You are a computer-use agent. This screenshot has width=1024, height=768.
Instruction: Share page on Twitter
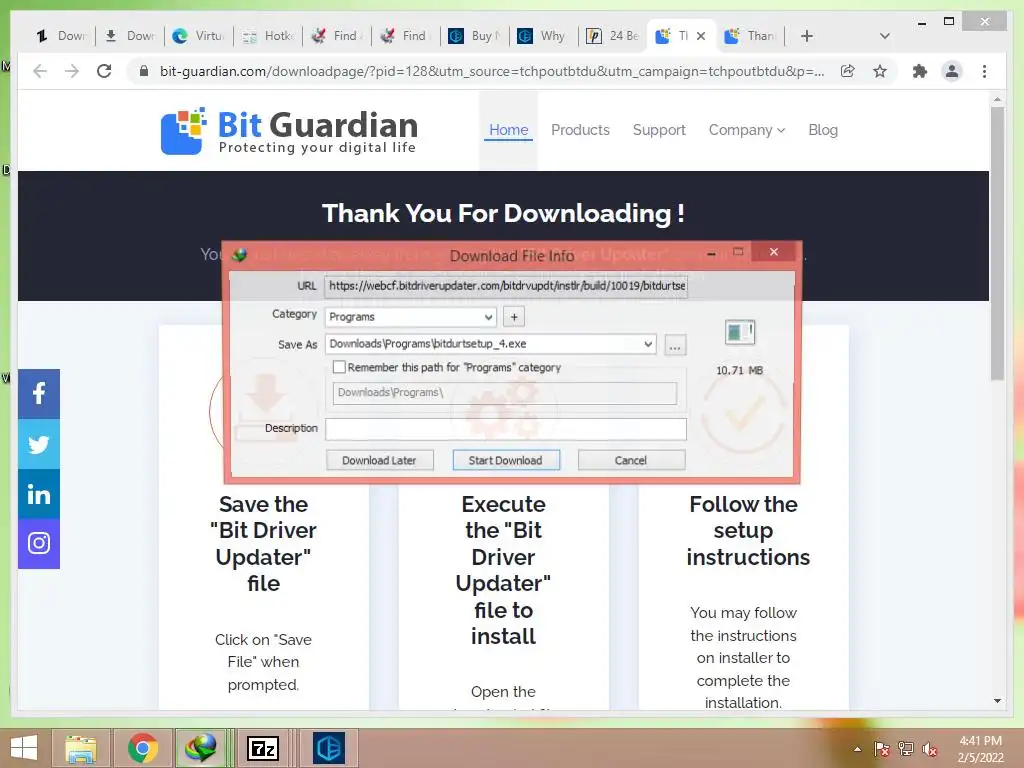(39, 444)
